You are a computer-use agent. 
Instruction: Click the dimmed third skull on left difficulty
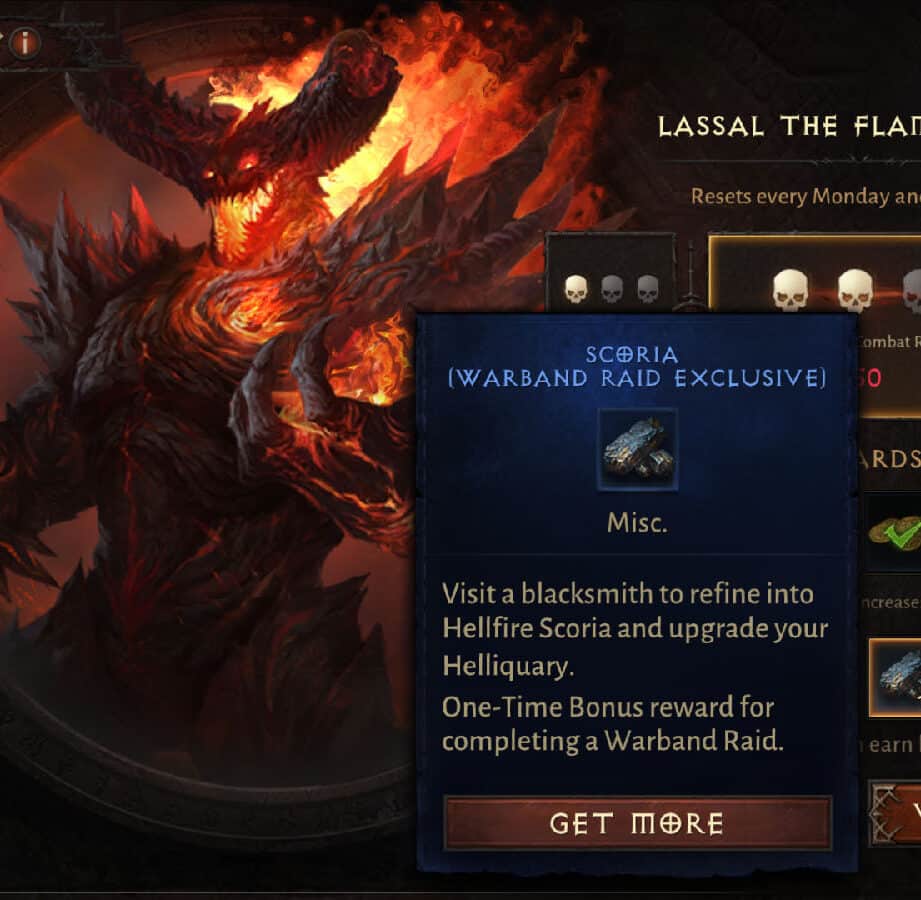pyautogui.click(x=648, y=289)
